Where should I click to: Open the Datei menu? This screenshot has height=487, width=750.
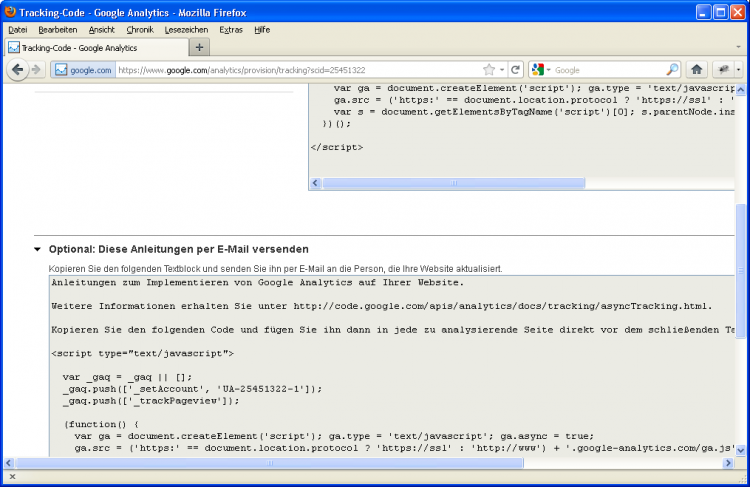click(x=18, y=30)
